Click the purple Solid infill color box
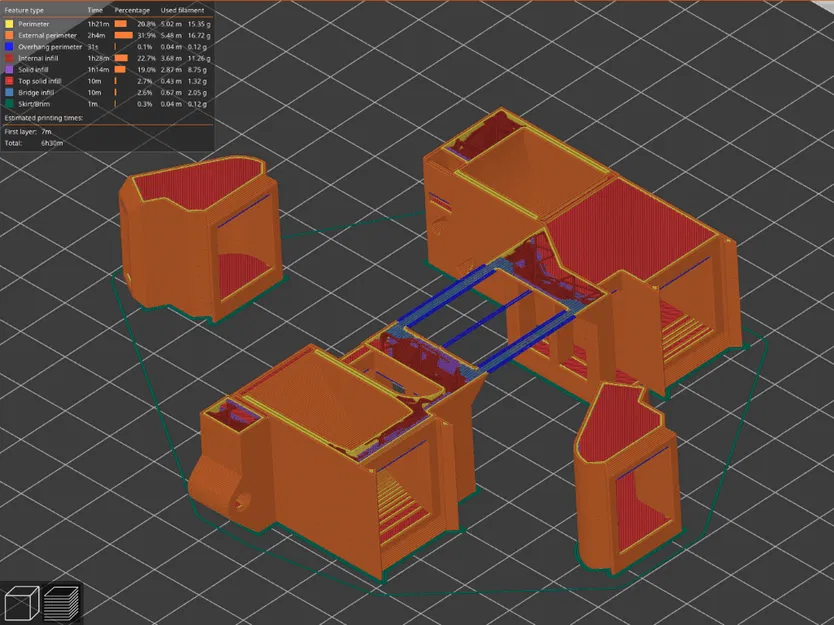 click(x=8, y=69)
